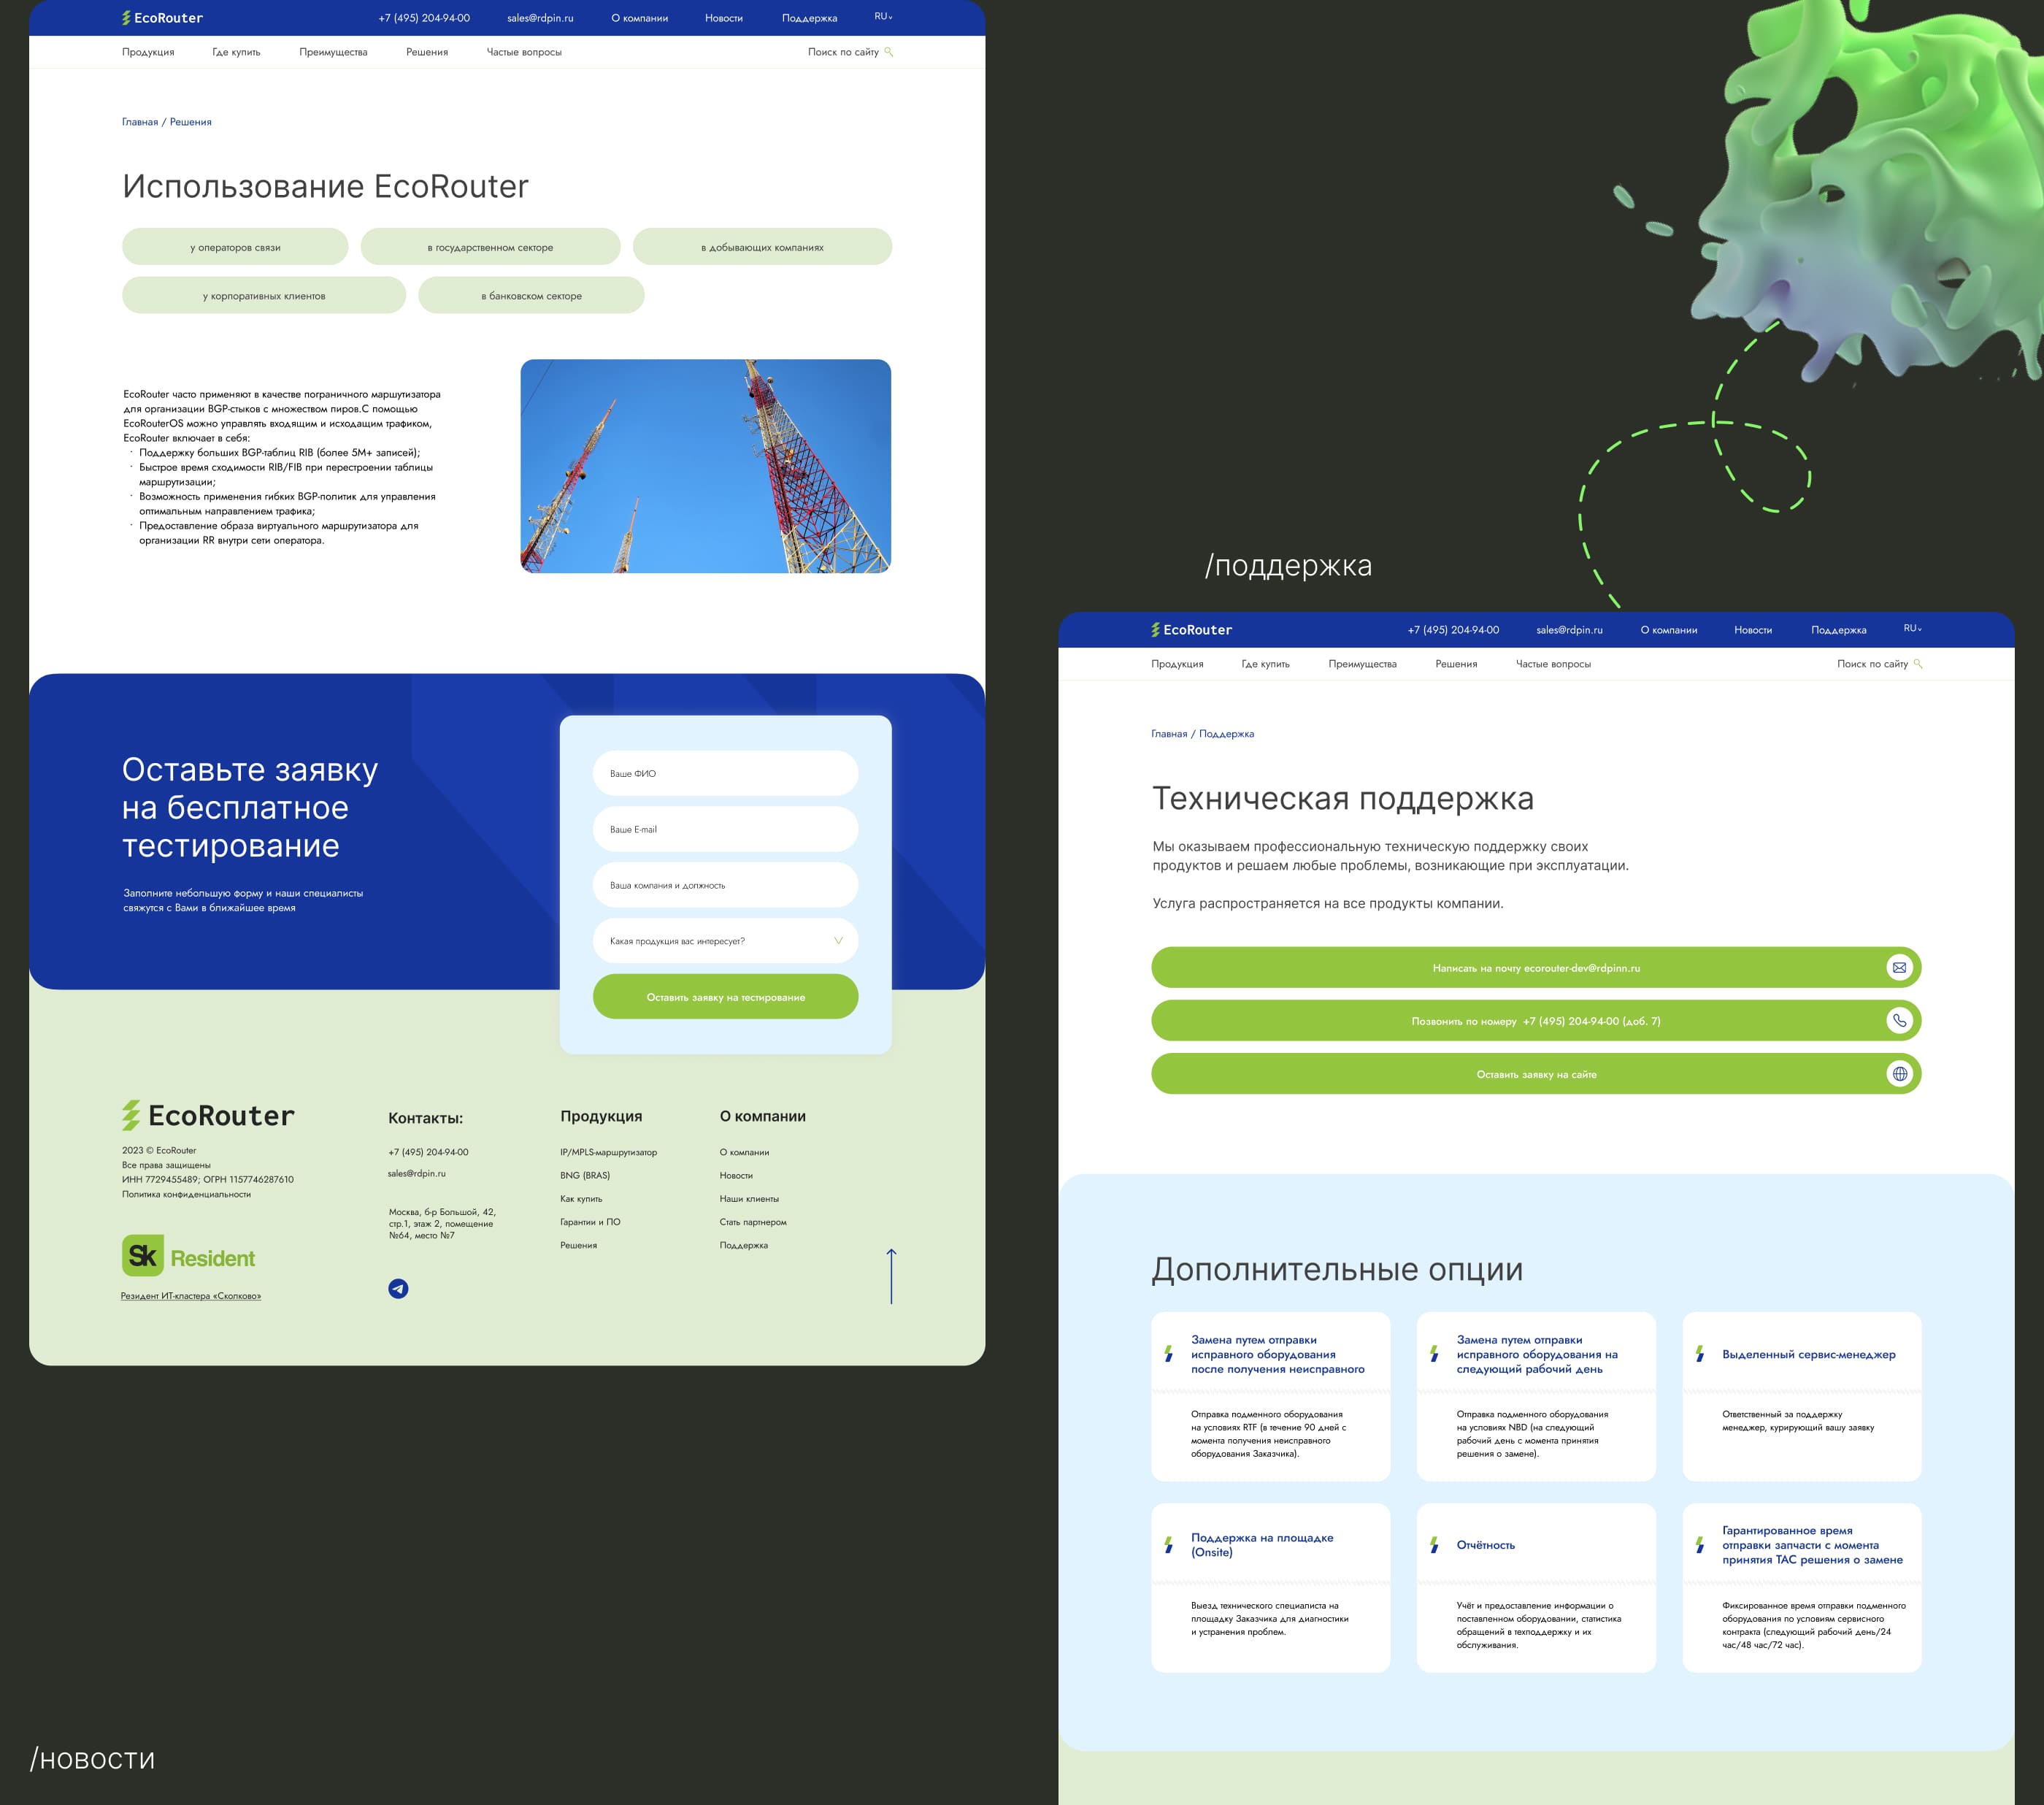Screen dimensions: 2044x1805
Task: Expand RU language selector on left page
Action: click(x=883, y=17)
